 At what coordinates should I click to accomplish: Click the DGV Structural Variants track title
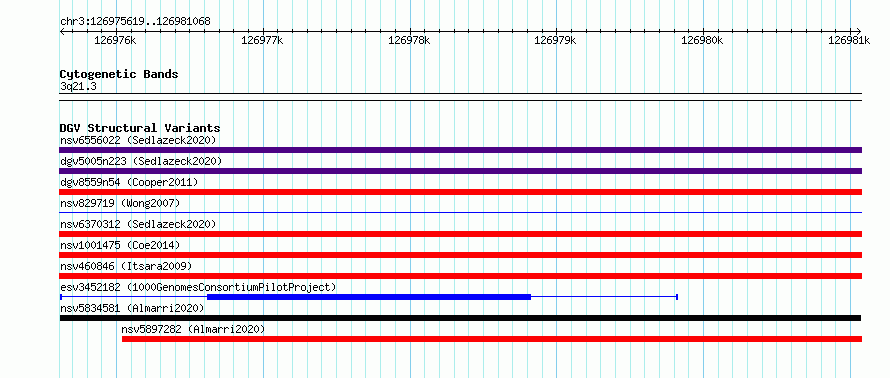[x=140, y=128]
